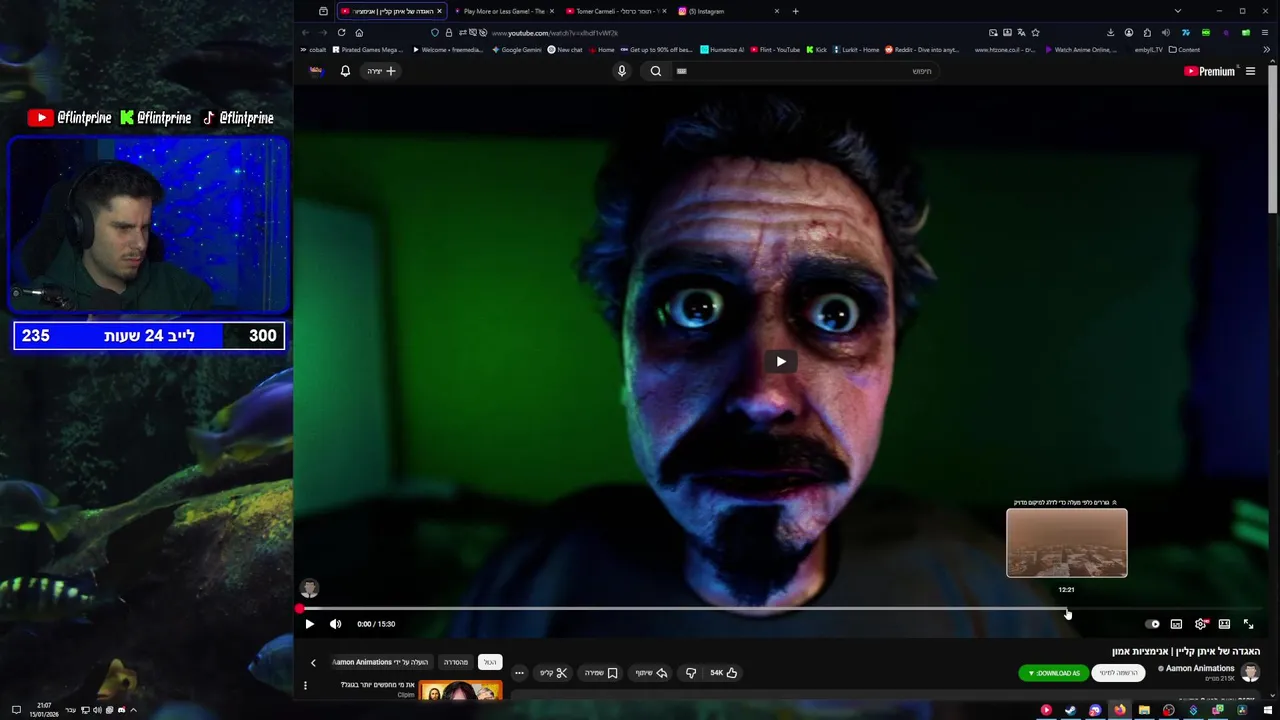Dislike the video with the thumbs-down
This screenshot has width=1280, height=720.
[x=690, y=673]
